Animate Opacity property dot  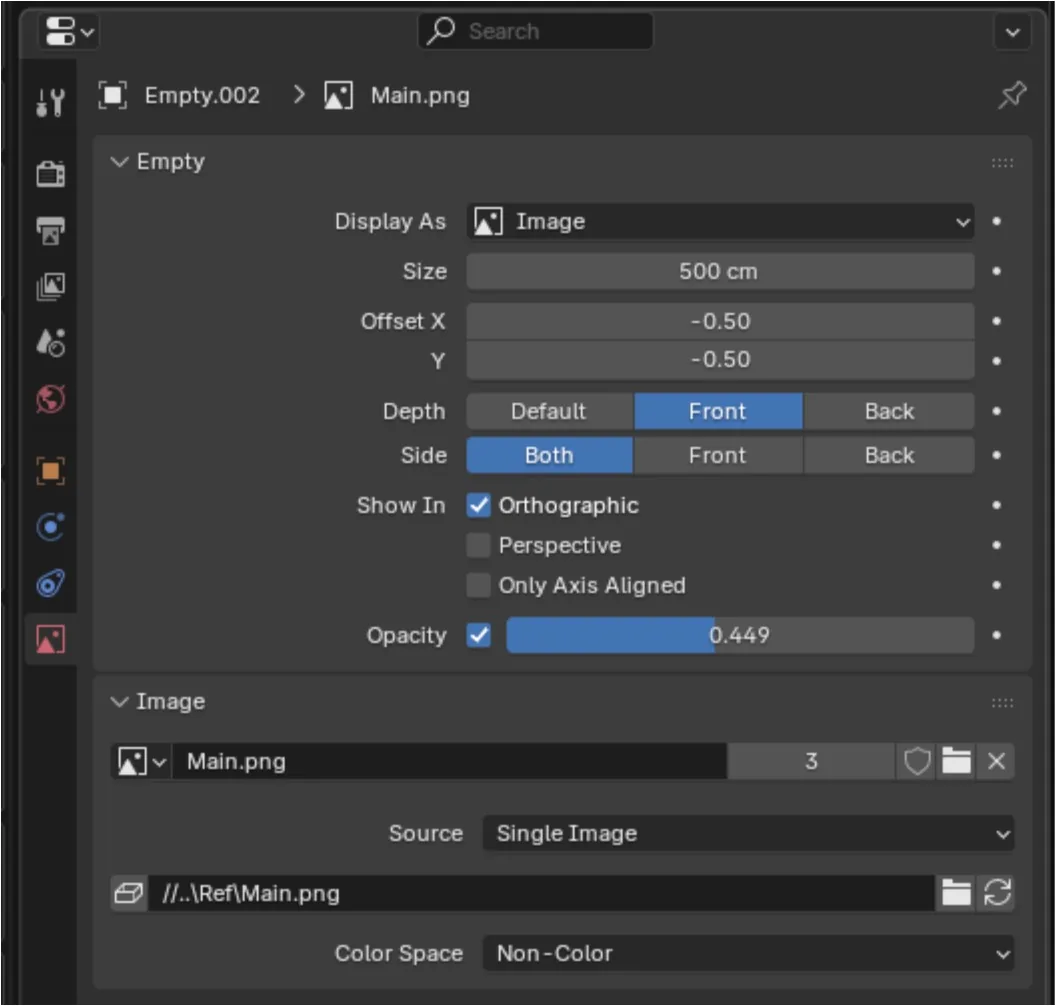[997, 635]
